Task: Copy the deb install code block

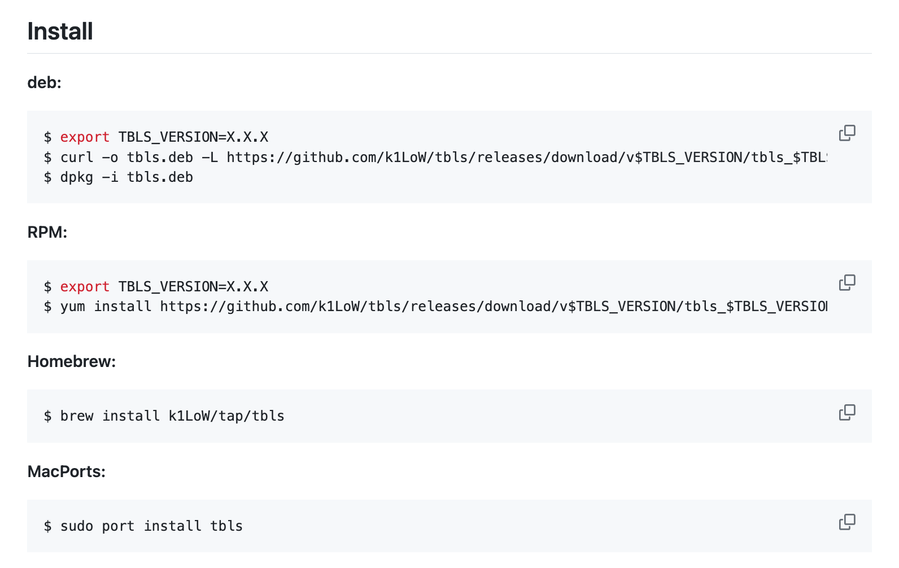Action: click(x=847, y=133)
